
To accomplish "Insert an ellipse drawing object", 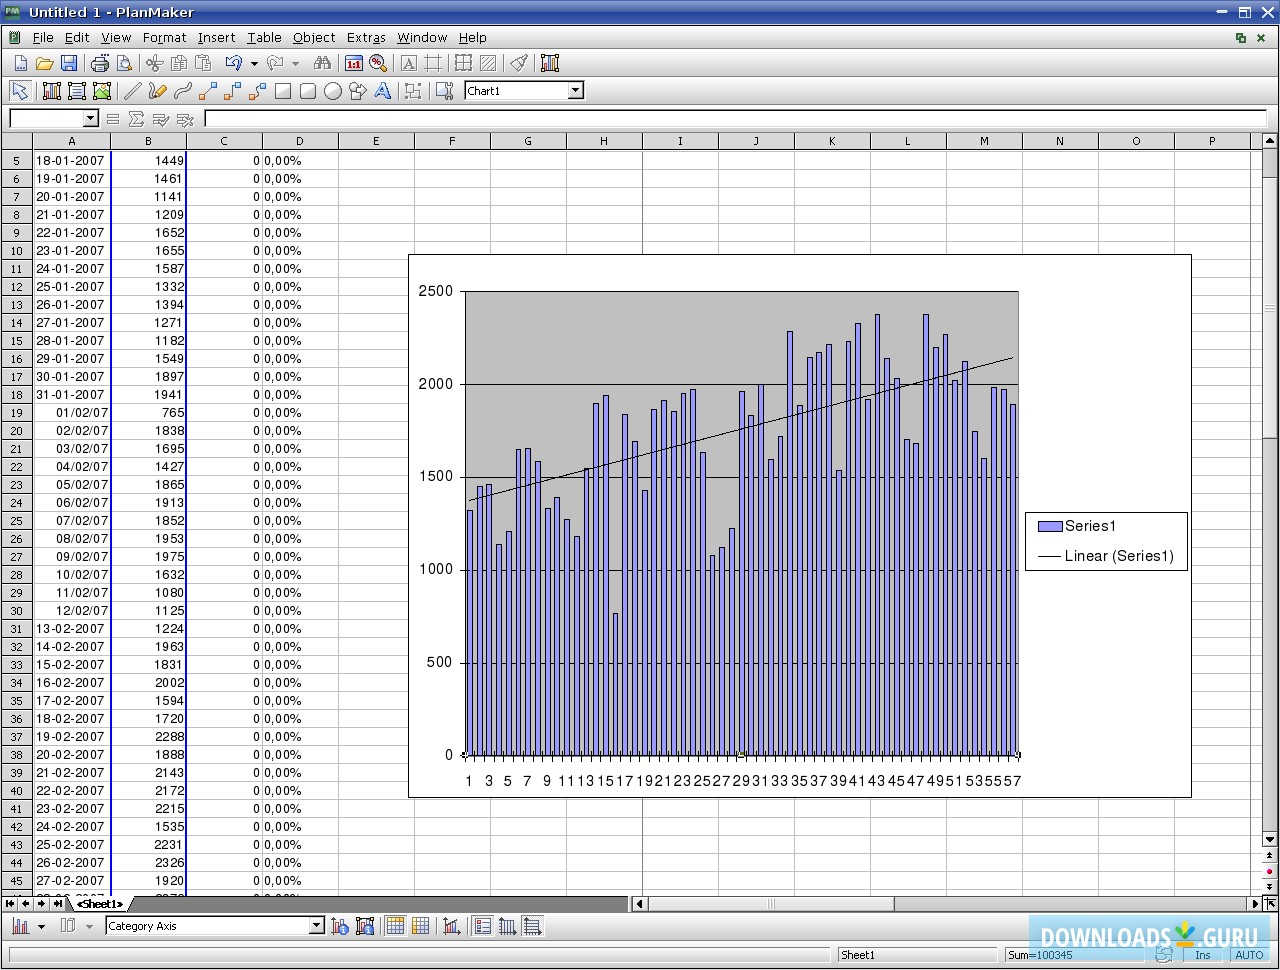I will click(x=333, y=90).
